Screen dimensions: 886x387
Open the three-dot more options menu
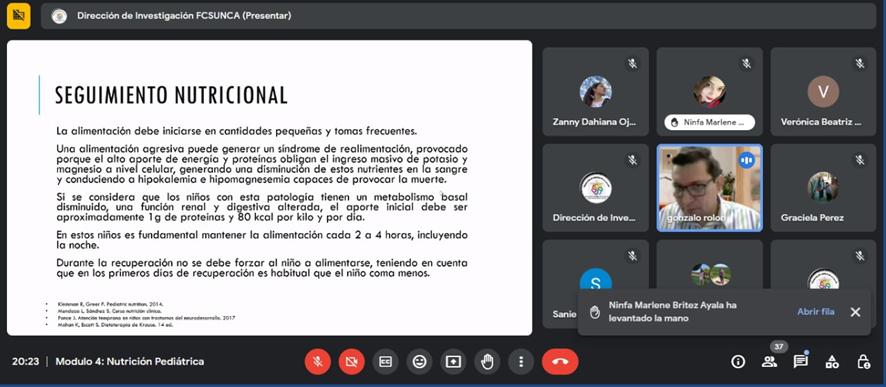click(x=521, y=362)
